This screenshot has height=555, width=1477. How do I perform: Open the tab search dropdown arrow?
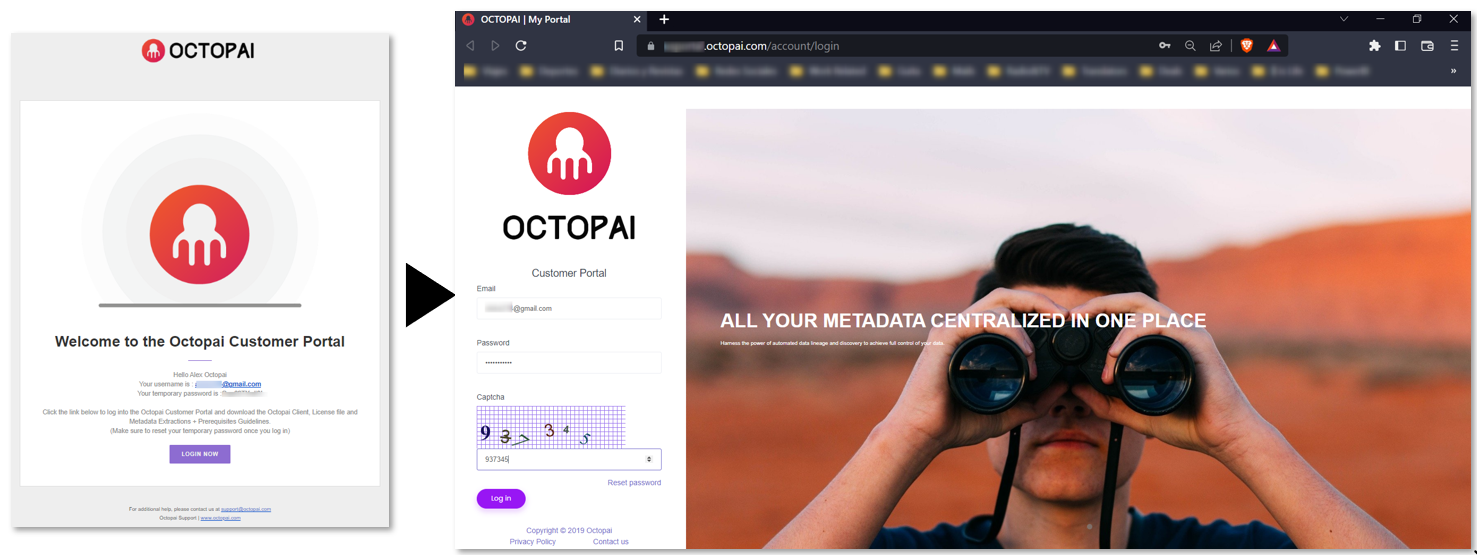1344,19
